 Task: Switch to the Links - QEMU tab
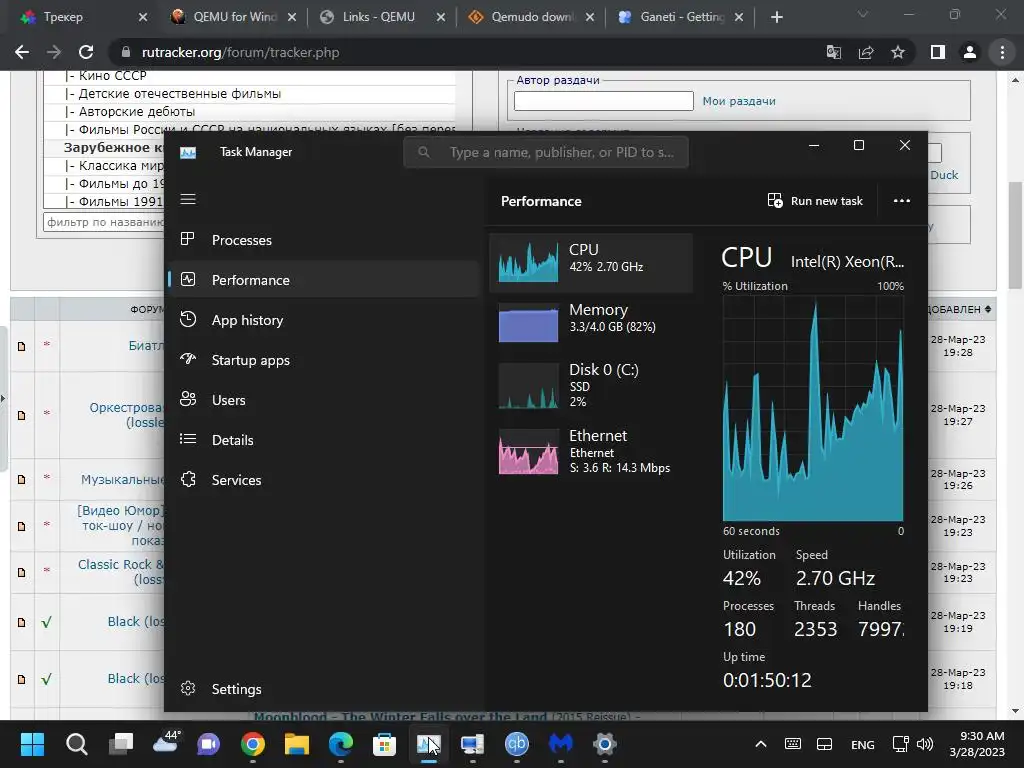click(381, 17)
